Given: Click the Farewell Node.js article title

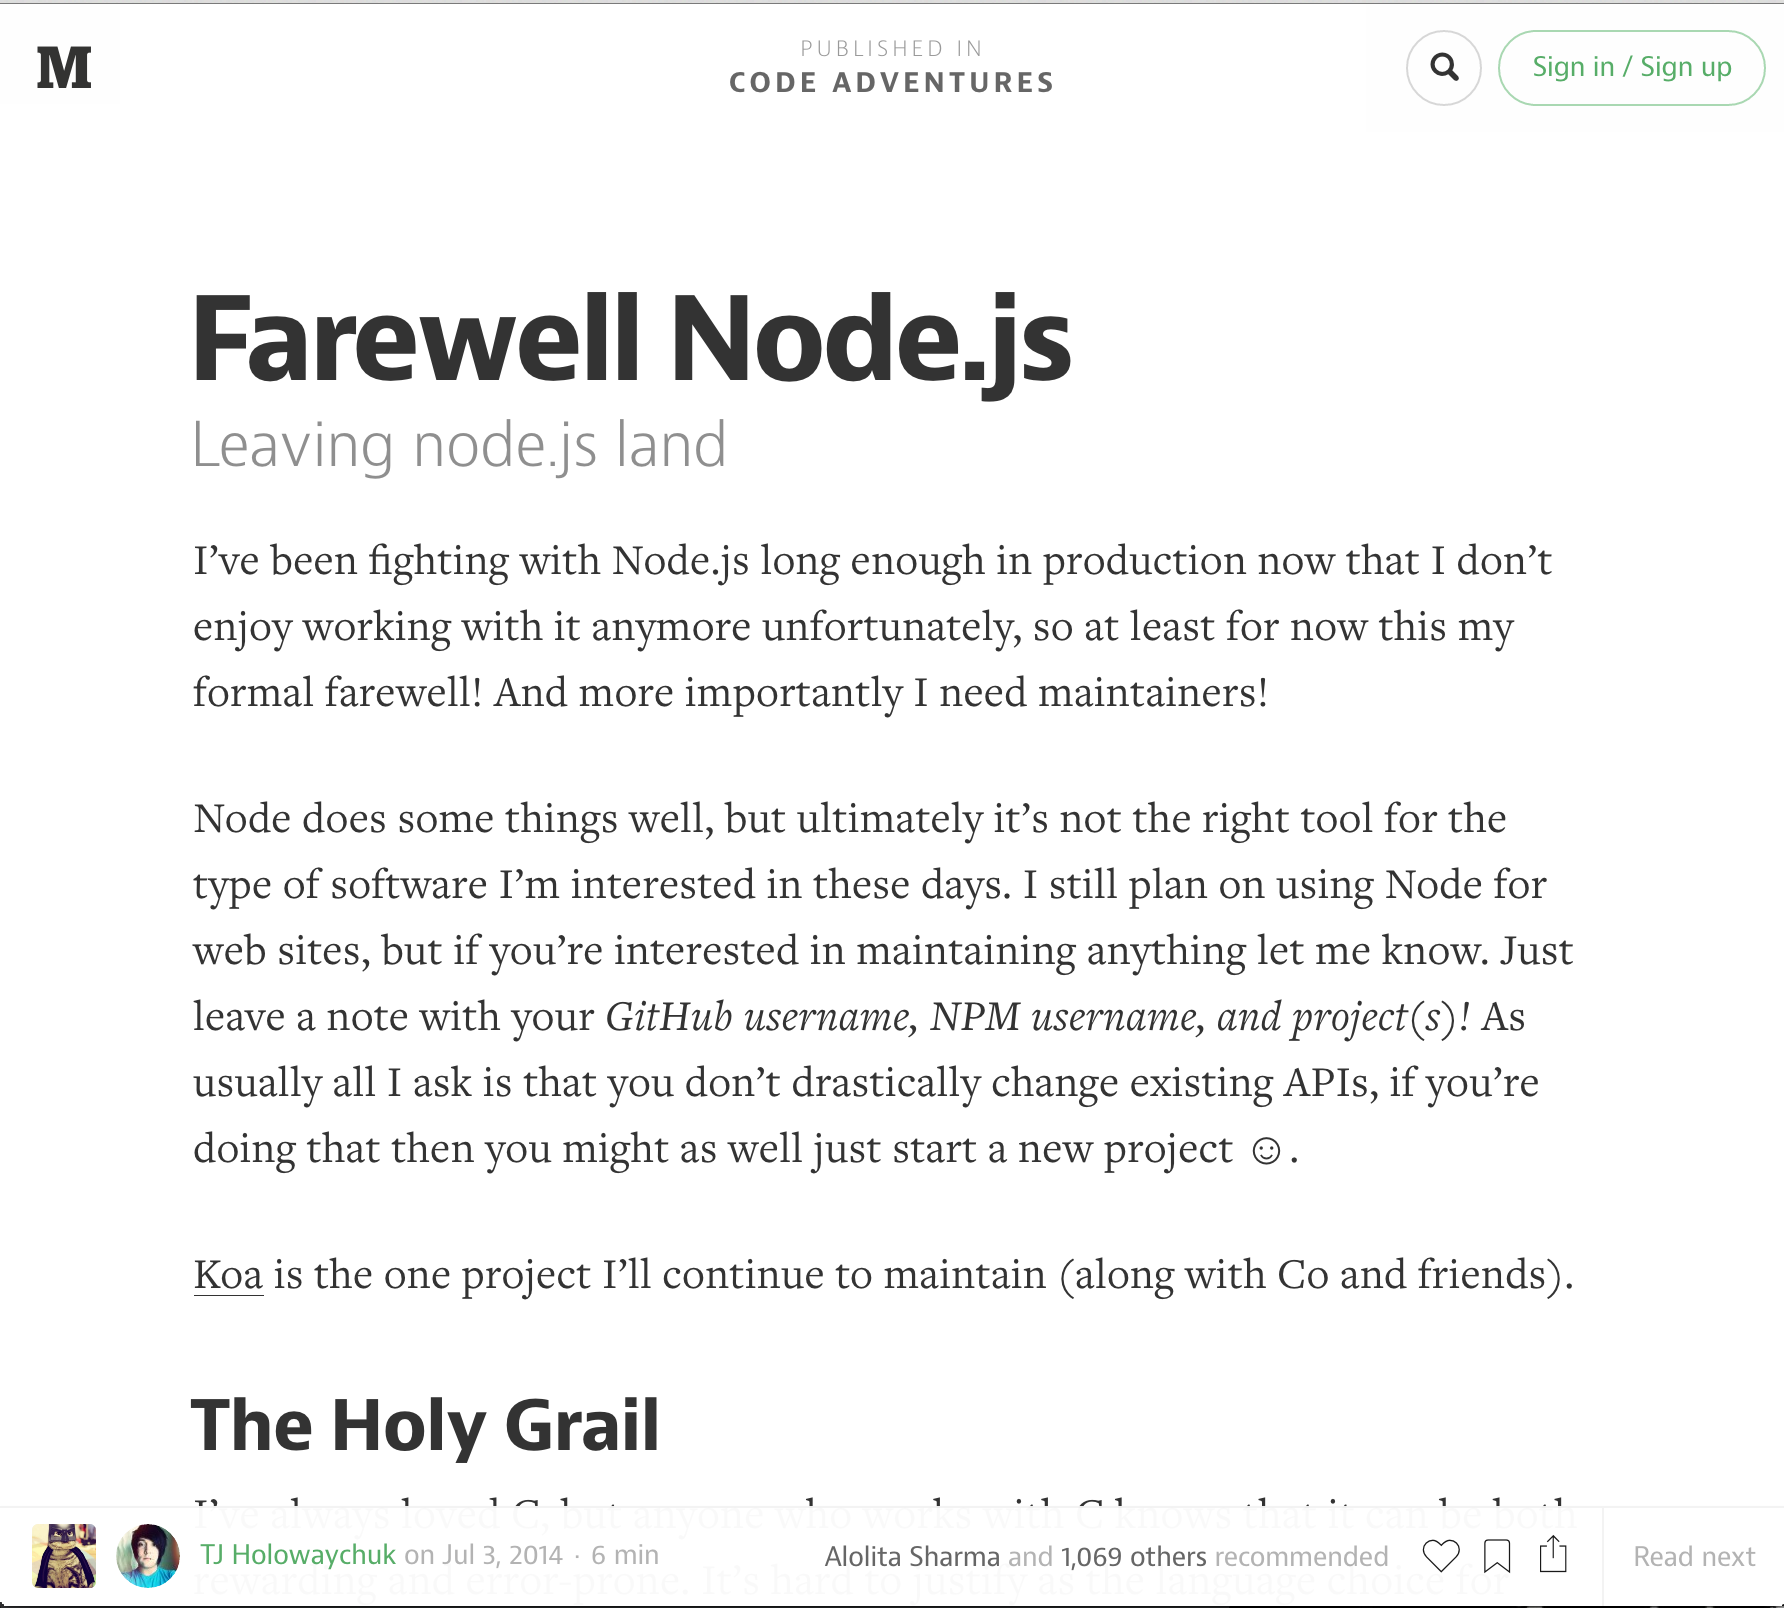Looking at the screenshot, I should [631, 339].
